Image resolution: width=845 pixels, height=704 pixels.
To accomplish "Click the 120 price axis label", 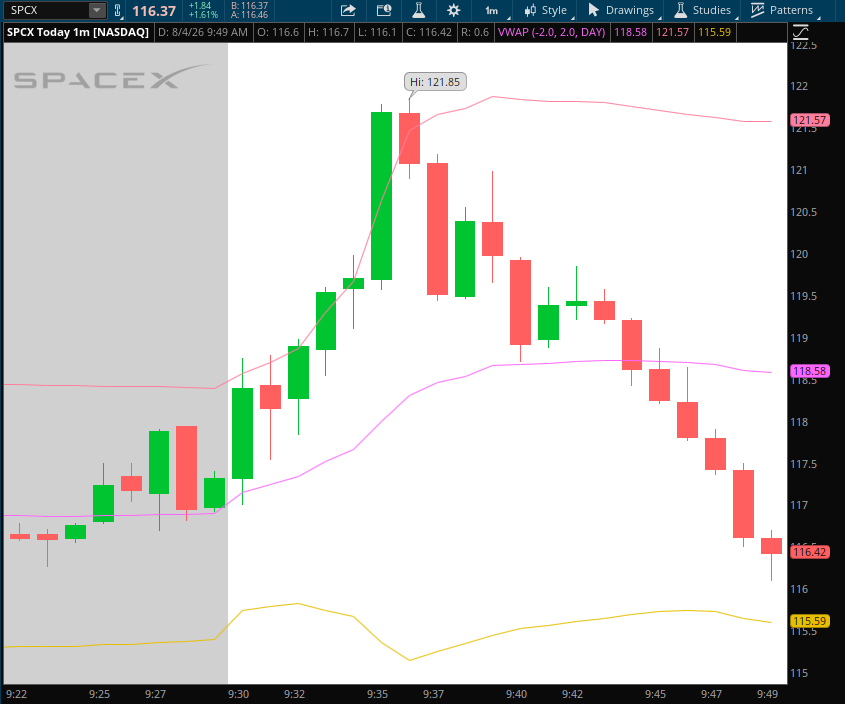I will (799, 254).
